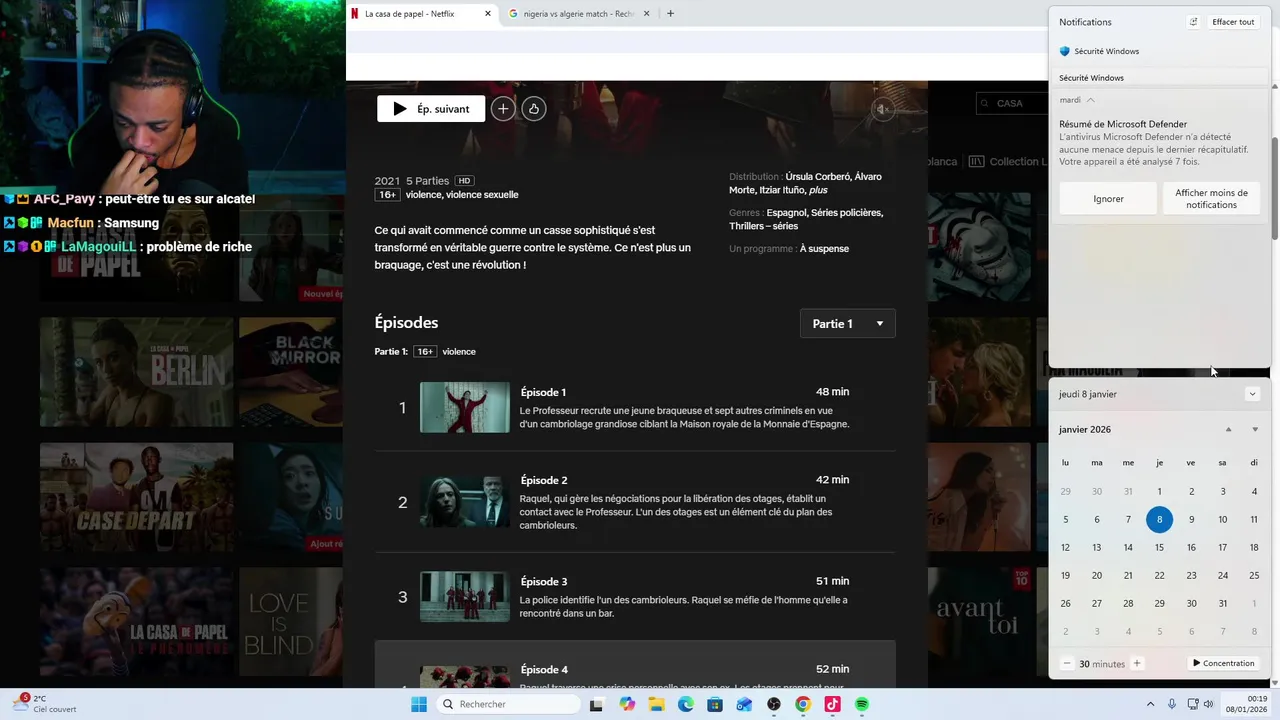Launch Copilot from the taskbar
The height and width of the screenshot is (720, 1280).
point(627,705)
